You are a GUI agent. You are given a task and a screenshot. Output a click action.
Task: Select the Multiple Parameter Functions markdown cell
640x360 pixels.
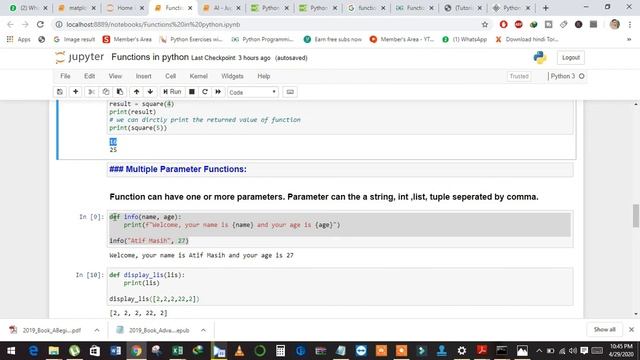click(340, 169)
